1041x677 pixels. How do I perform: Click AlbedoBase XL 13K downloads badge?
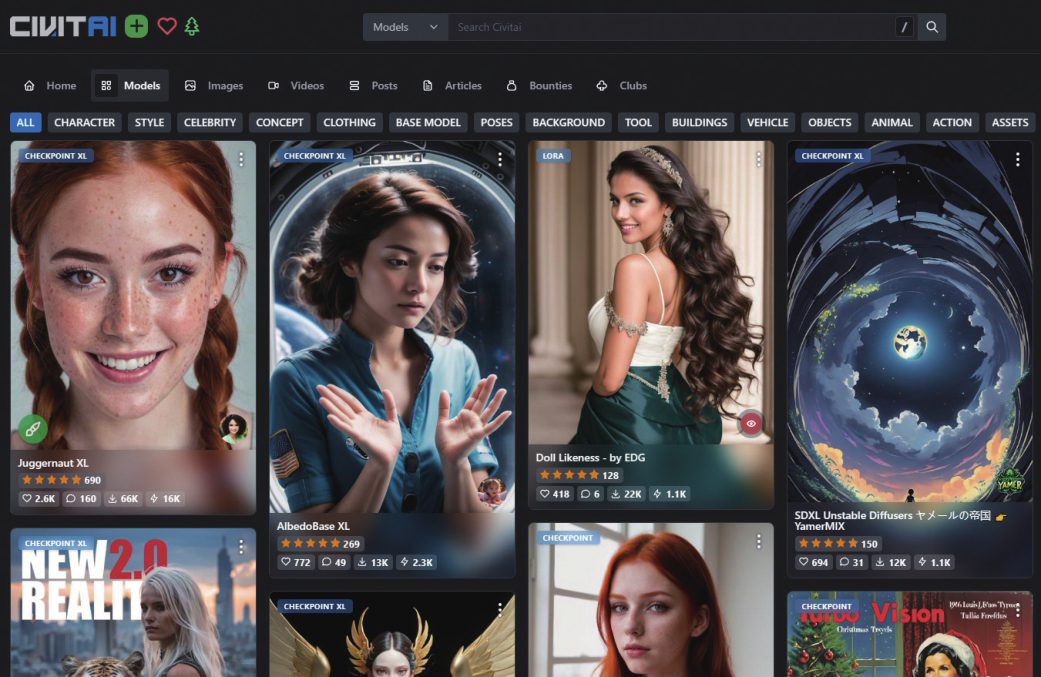tap(373, 562)
